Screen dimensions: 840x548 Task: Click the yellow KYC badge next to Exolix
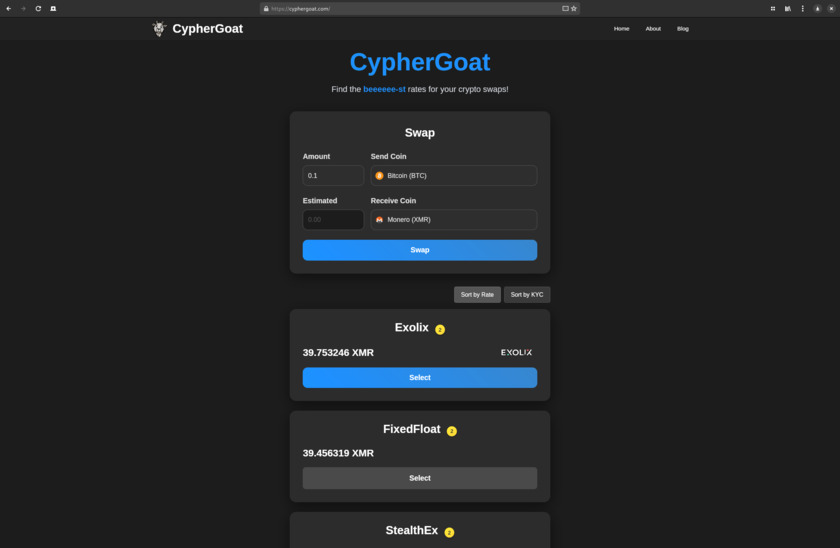tap(440, 329)
